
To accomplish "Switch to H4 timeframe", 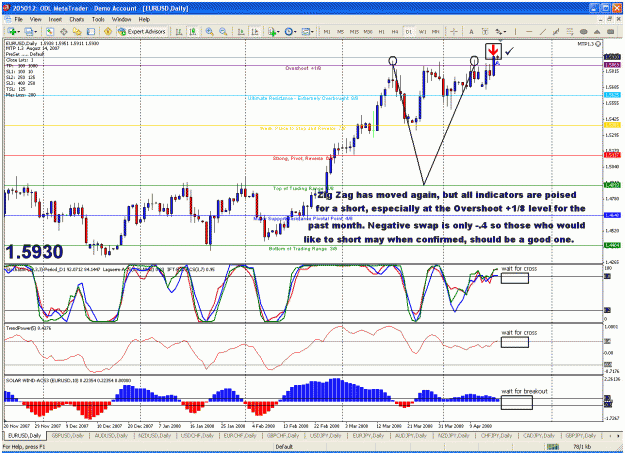I will [x=395, y=32].
